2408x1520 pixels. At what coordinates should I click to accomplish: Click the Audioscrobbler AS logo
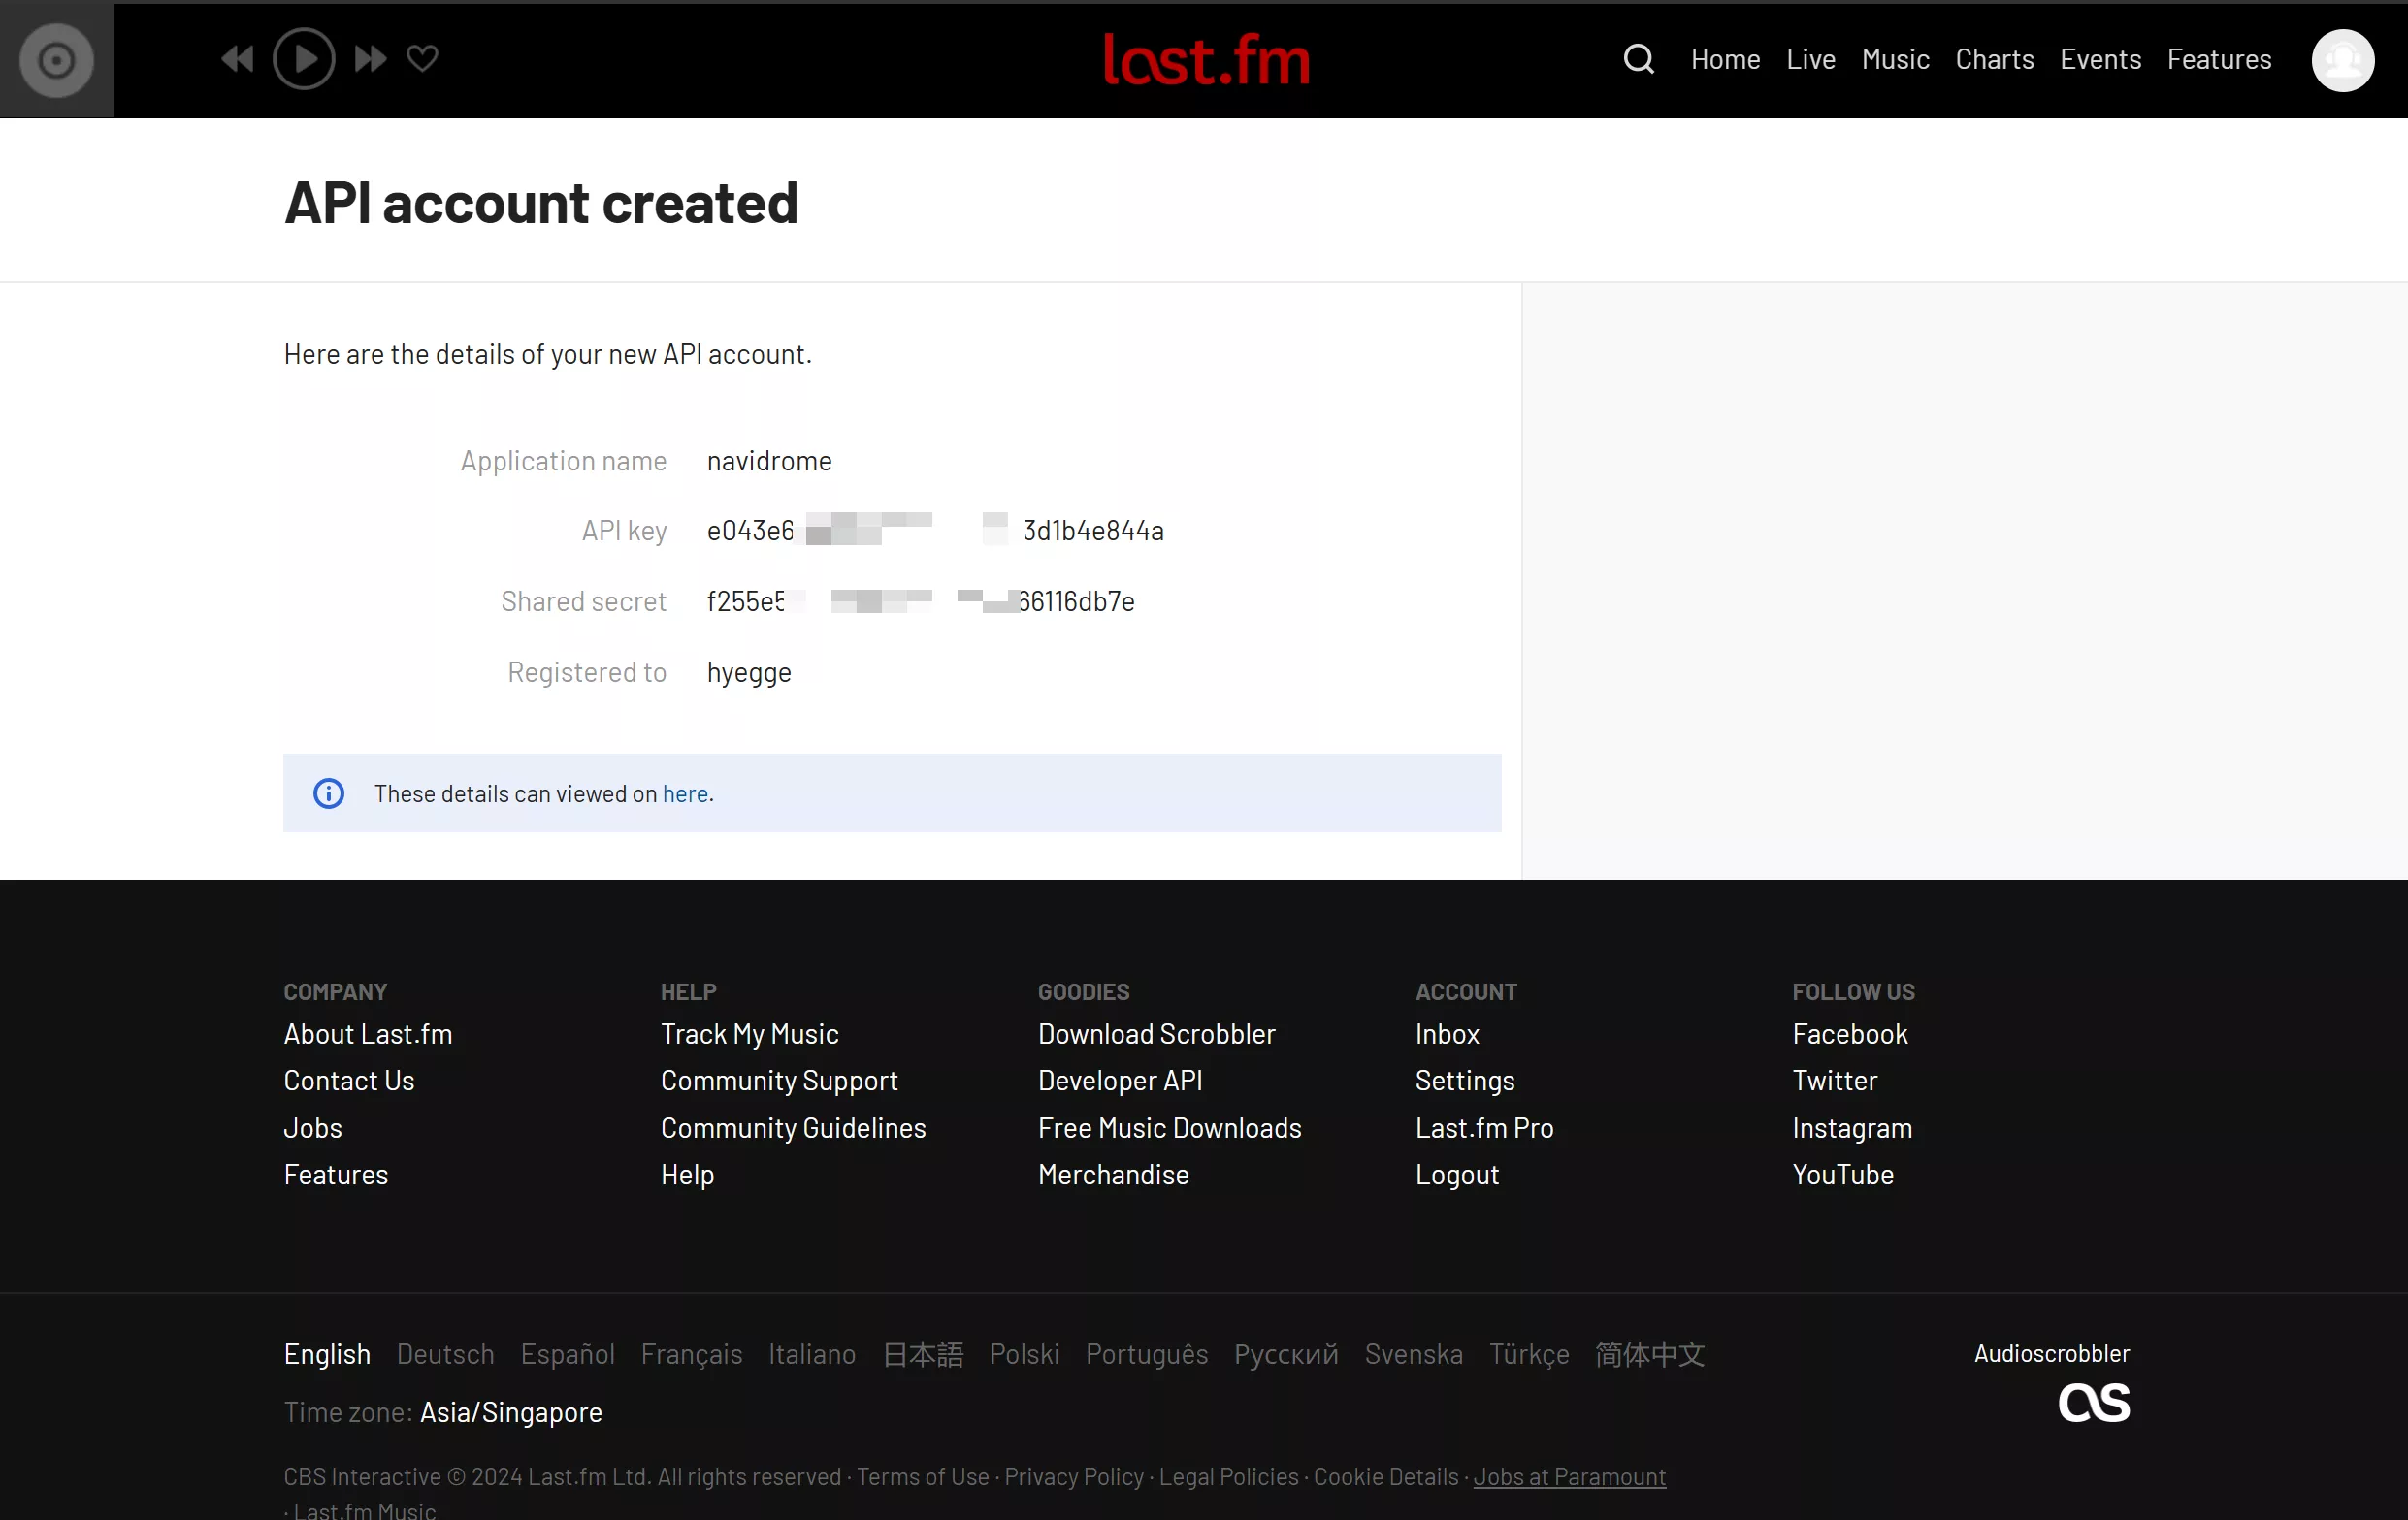[x=2093, y=1402]
